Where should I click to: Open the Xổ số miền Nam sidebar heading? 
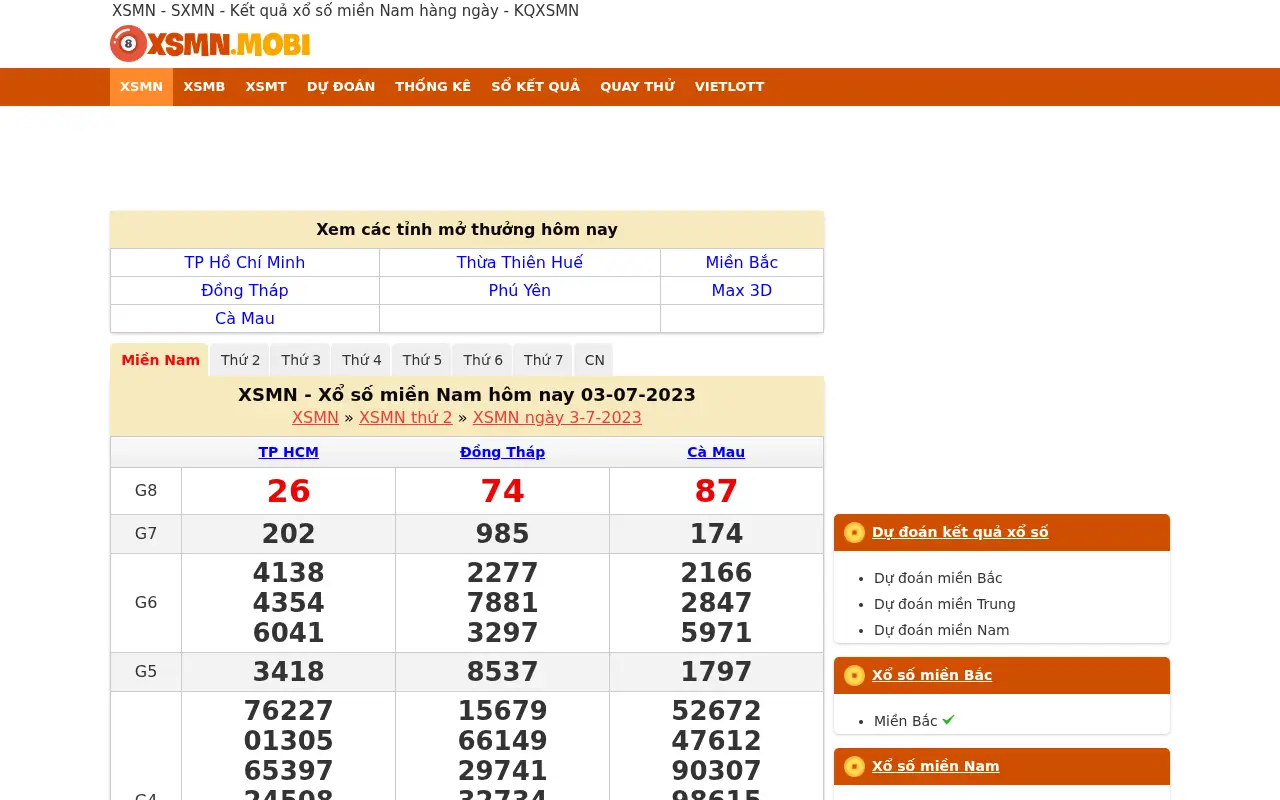[936, 766]
